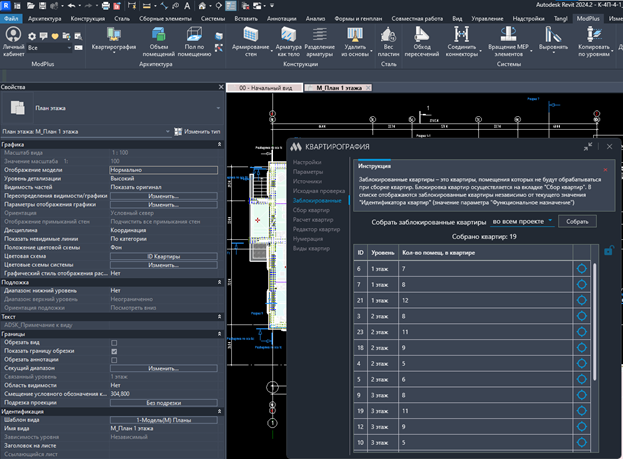Click Изменить for Переопределения видимости/графики
Viewport: 623px width, 459px height.
click(164, 196)
